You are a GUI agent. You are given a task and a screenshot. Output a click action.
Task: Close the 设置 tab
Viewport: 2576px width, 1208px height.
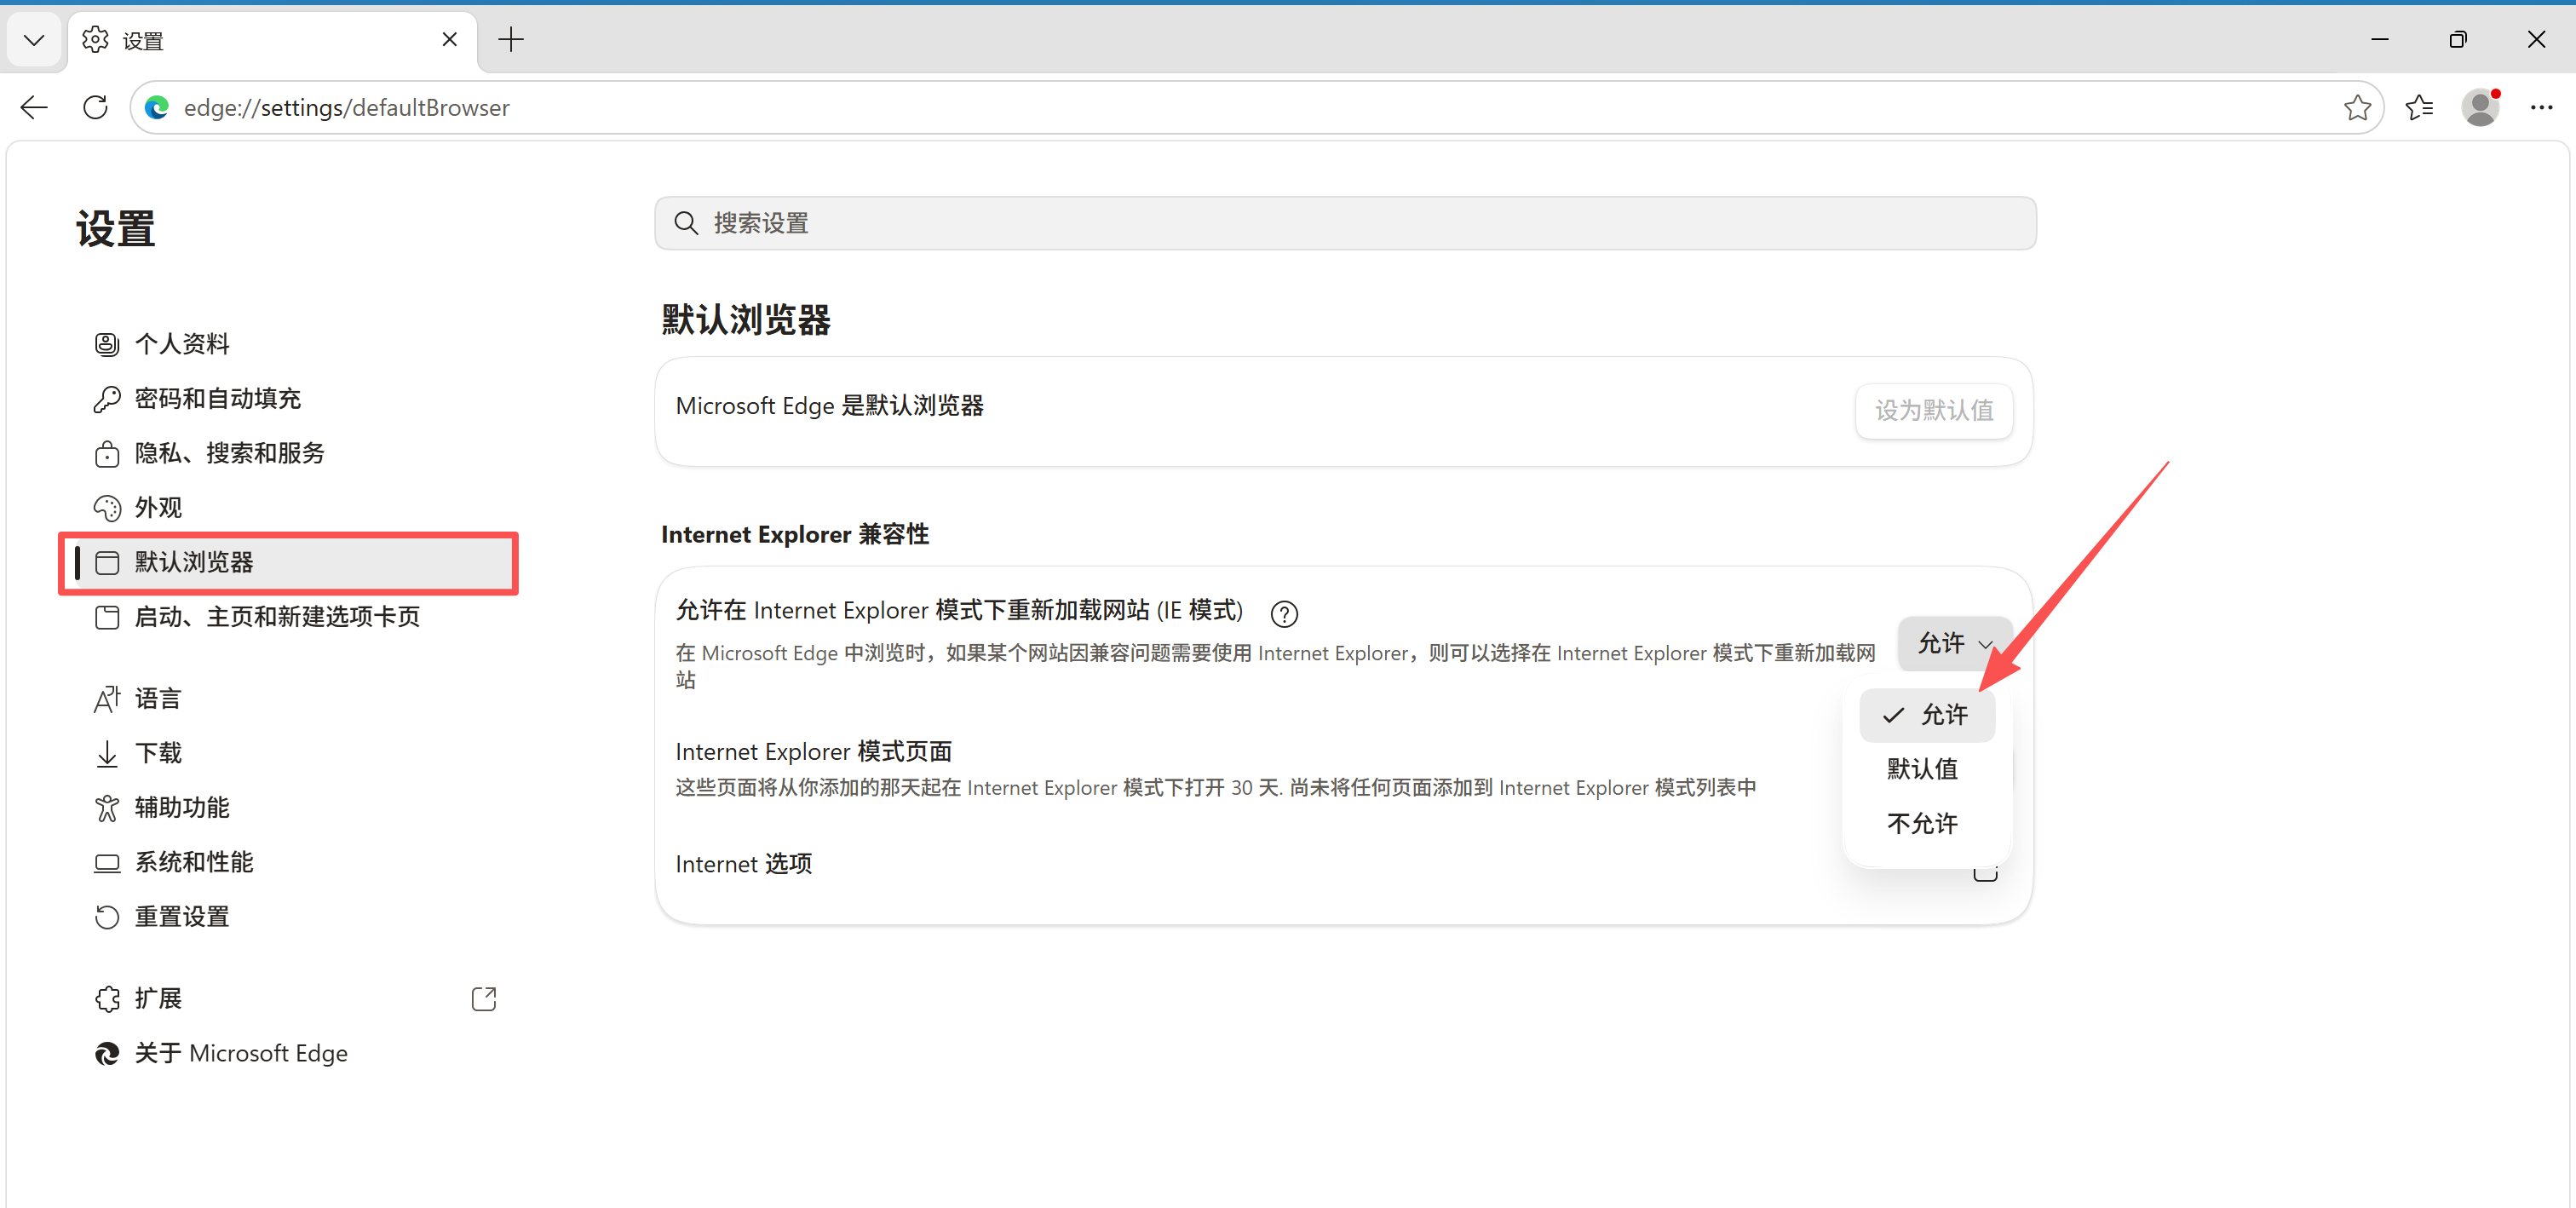point(449,39)
